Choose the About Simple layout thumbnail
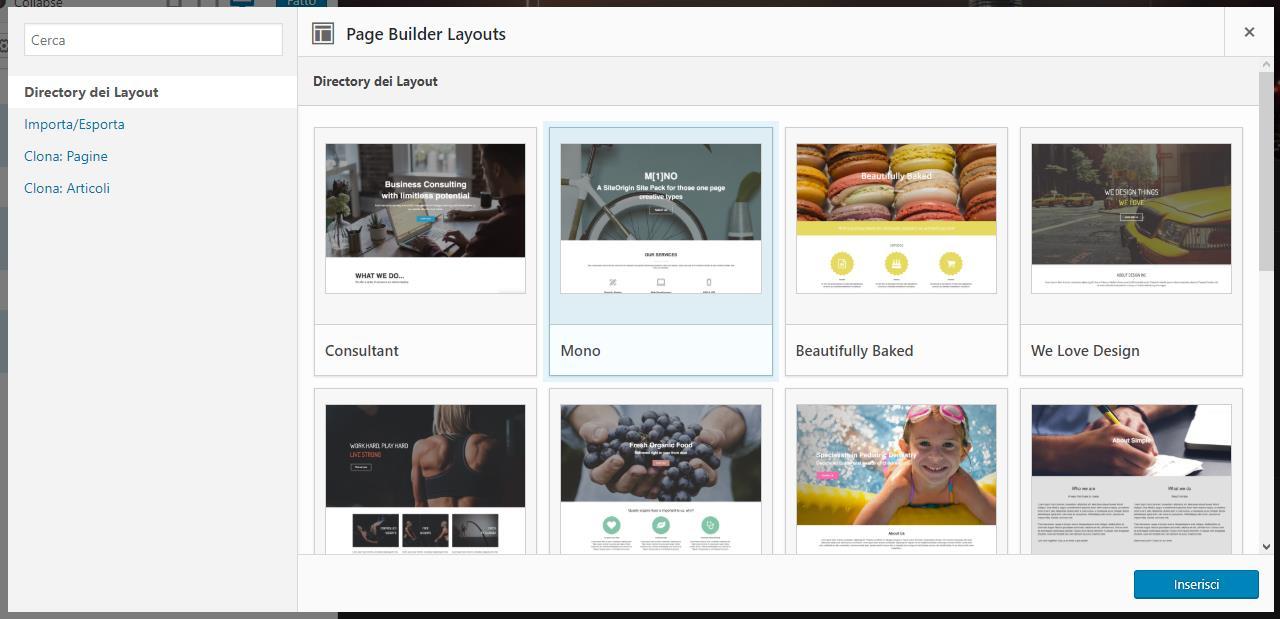This screenshot has height=619, width=1280. [1131, 478]
